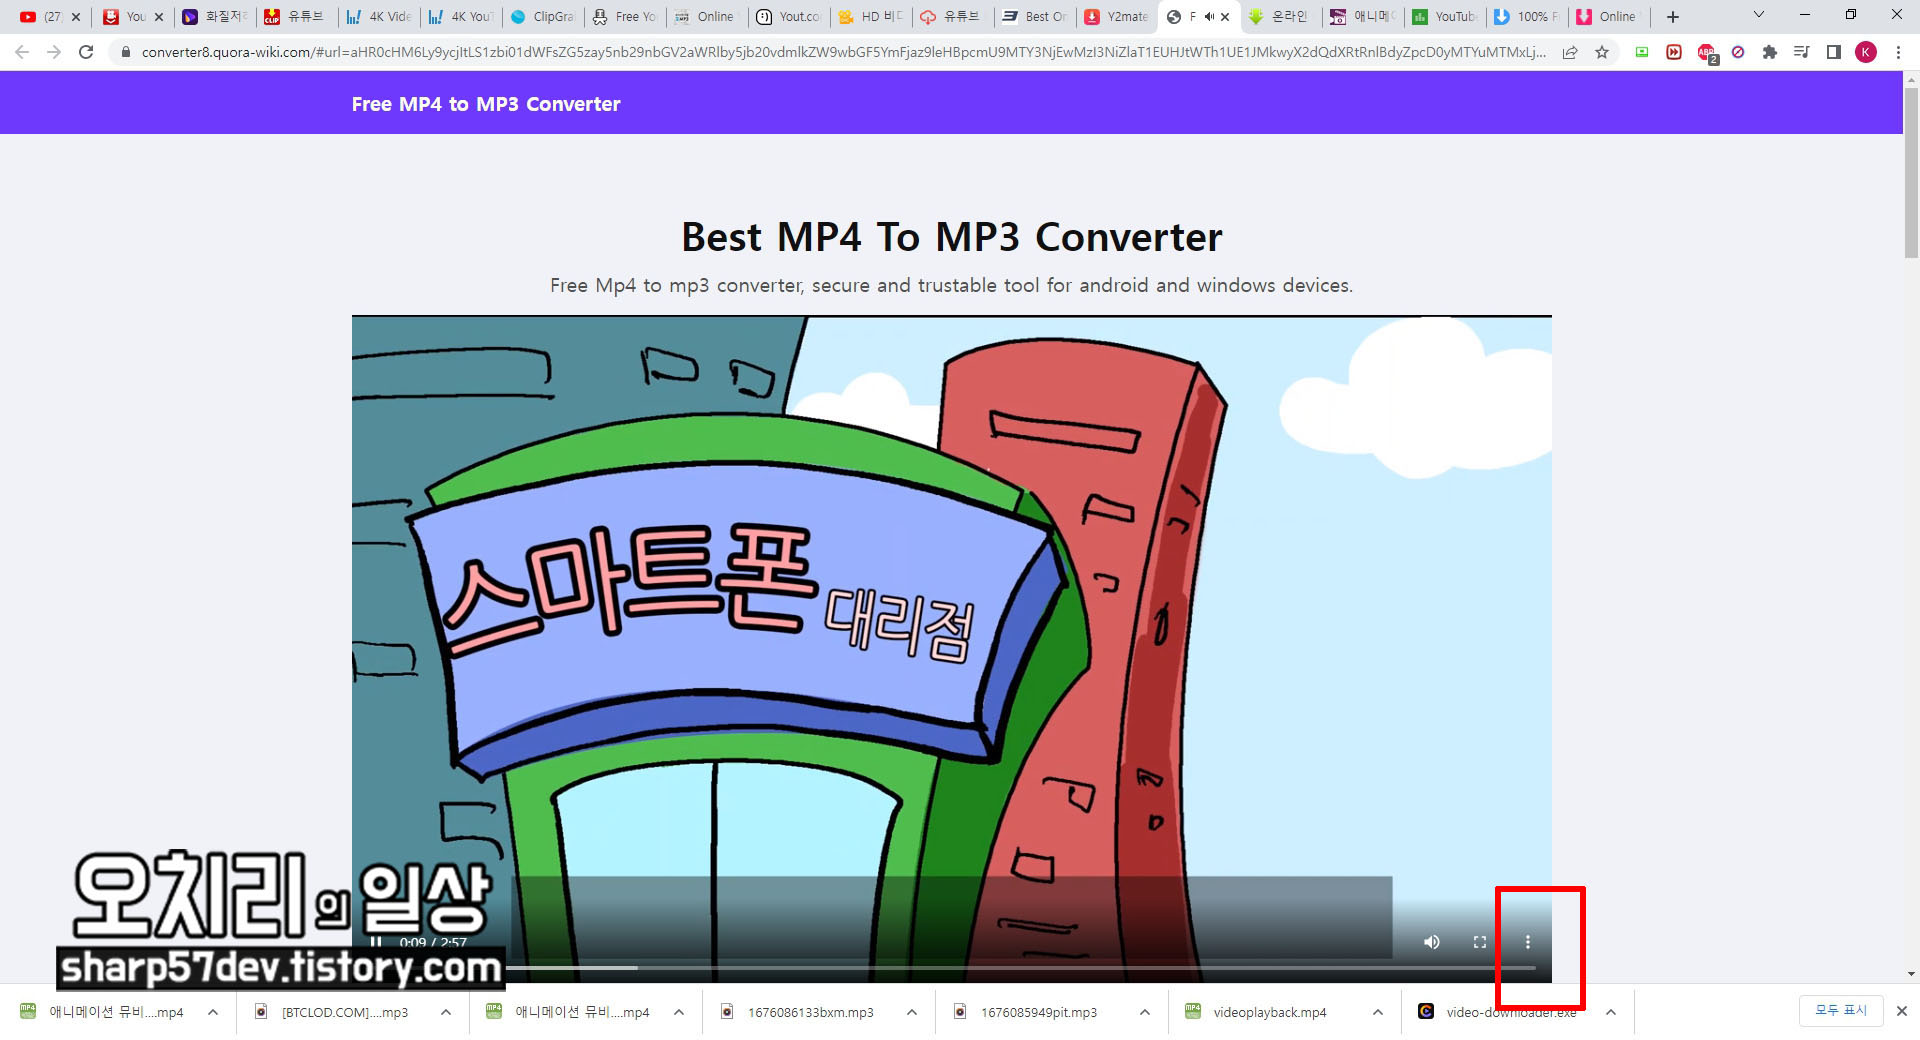Switch to the Best On tab
Image resolution: width=1920 pixels, height=1040 pixels.
[1035, 17]
